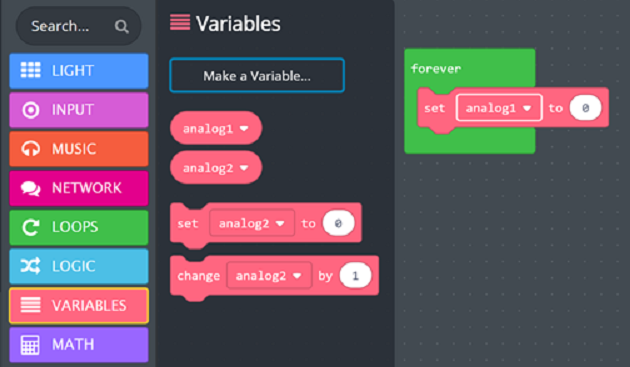Image resolution: width=630 pixels, height=367 pixels.
Task: Select the VARIABLES category
Action: point(79,305)
